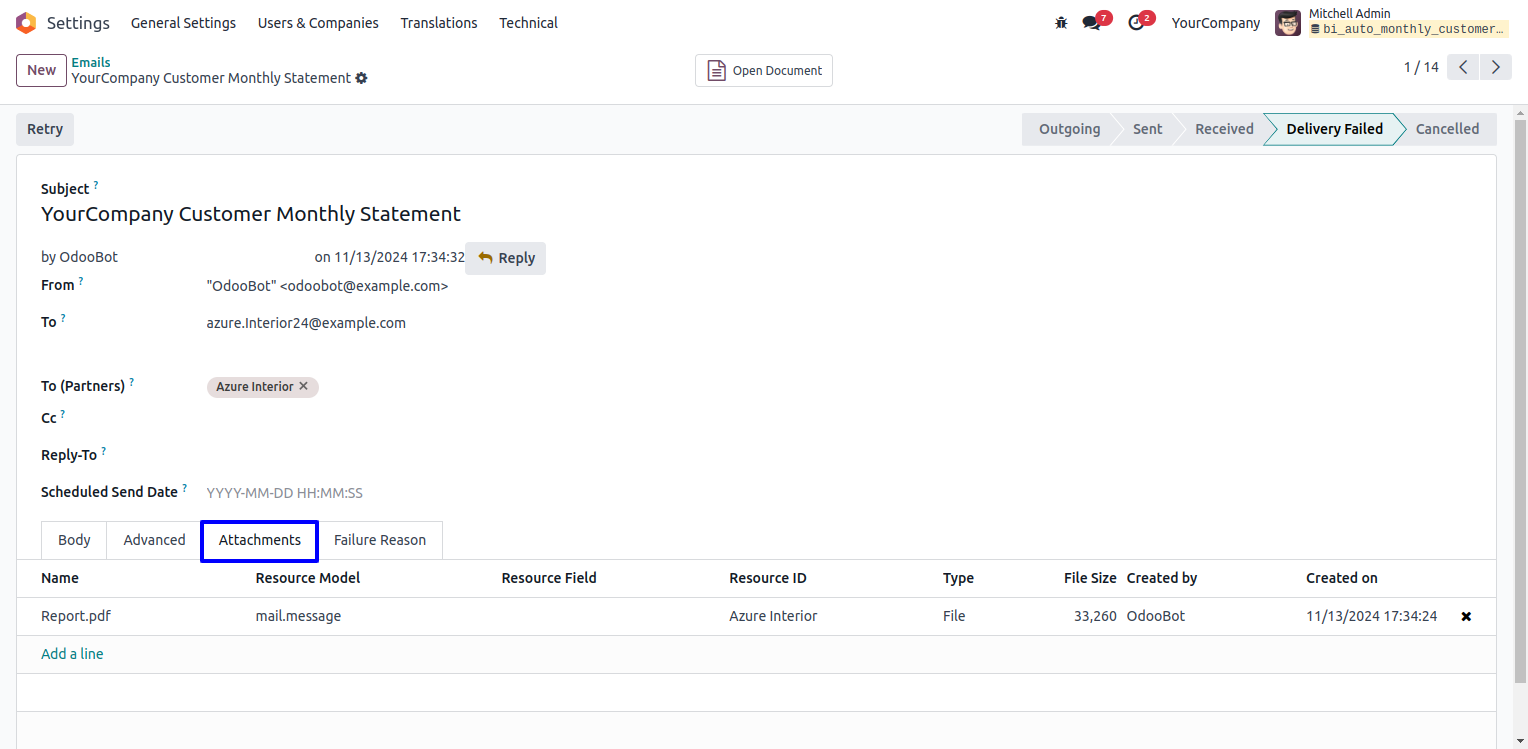Switch to the Failure Reason tab
This screenshot has height=749, width=1528.
380,540
